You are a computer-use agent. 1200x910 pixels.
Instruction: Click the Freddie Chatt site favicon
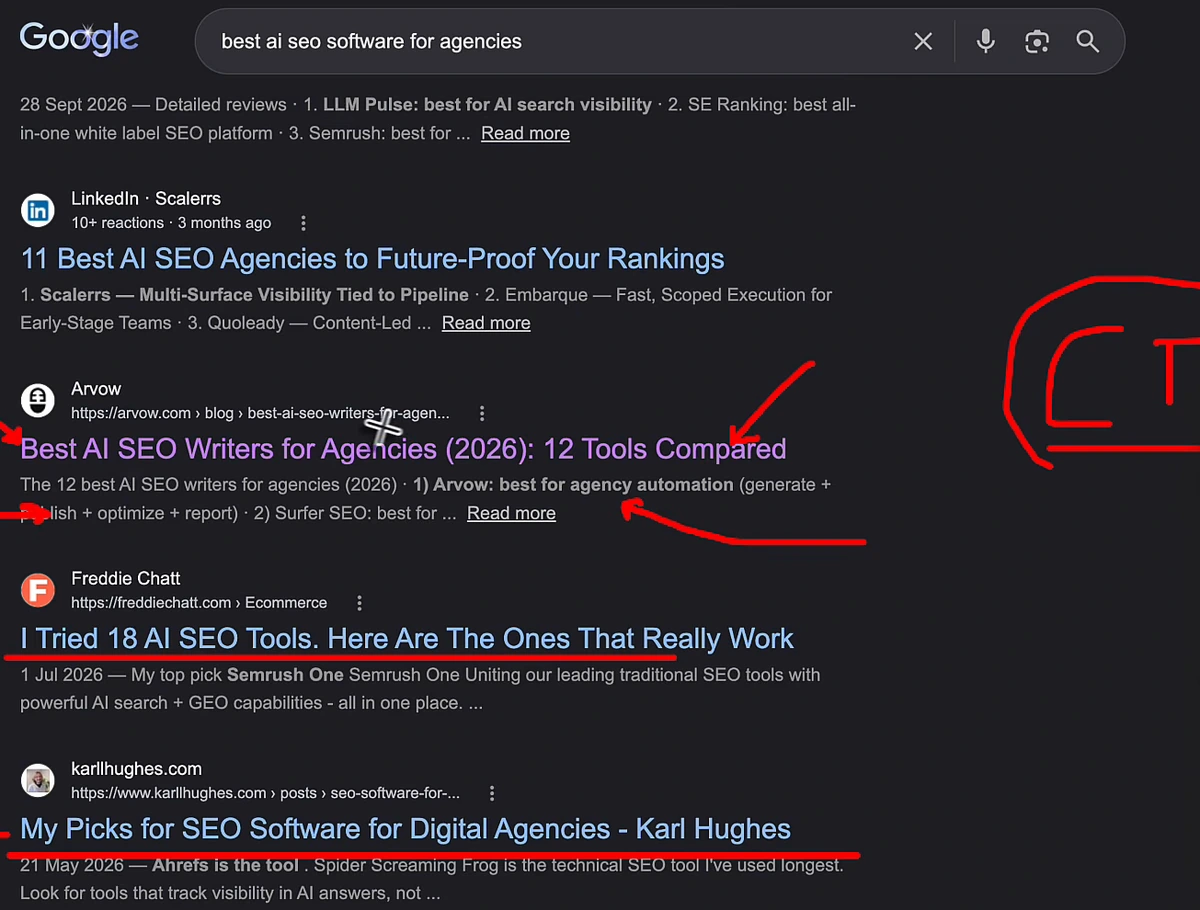[38, 590]
